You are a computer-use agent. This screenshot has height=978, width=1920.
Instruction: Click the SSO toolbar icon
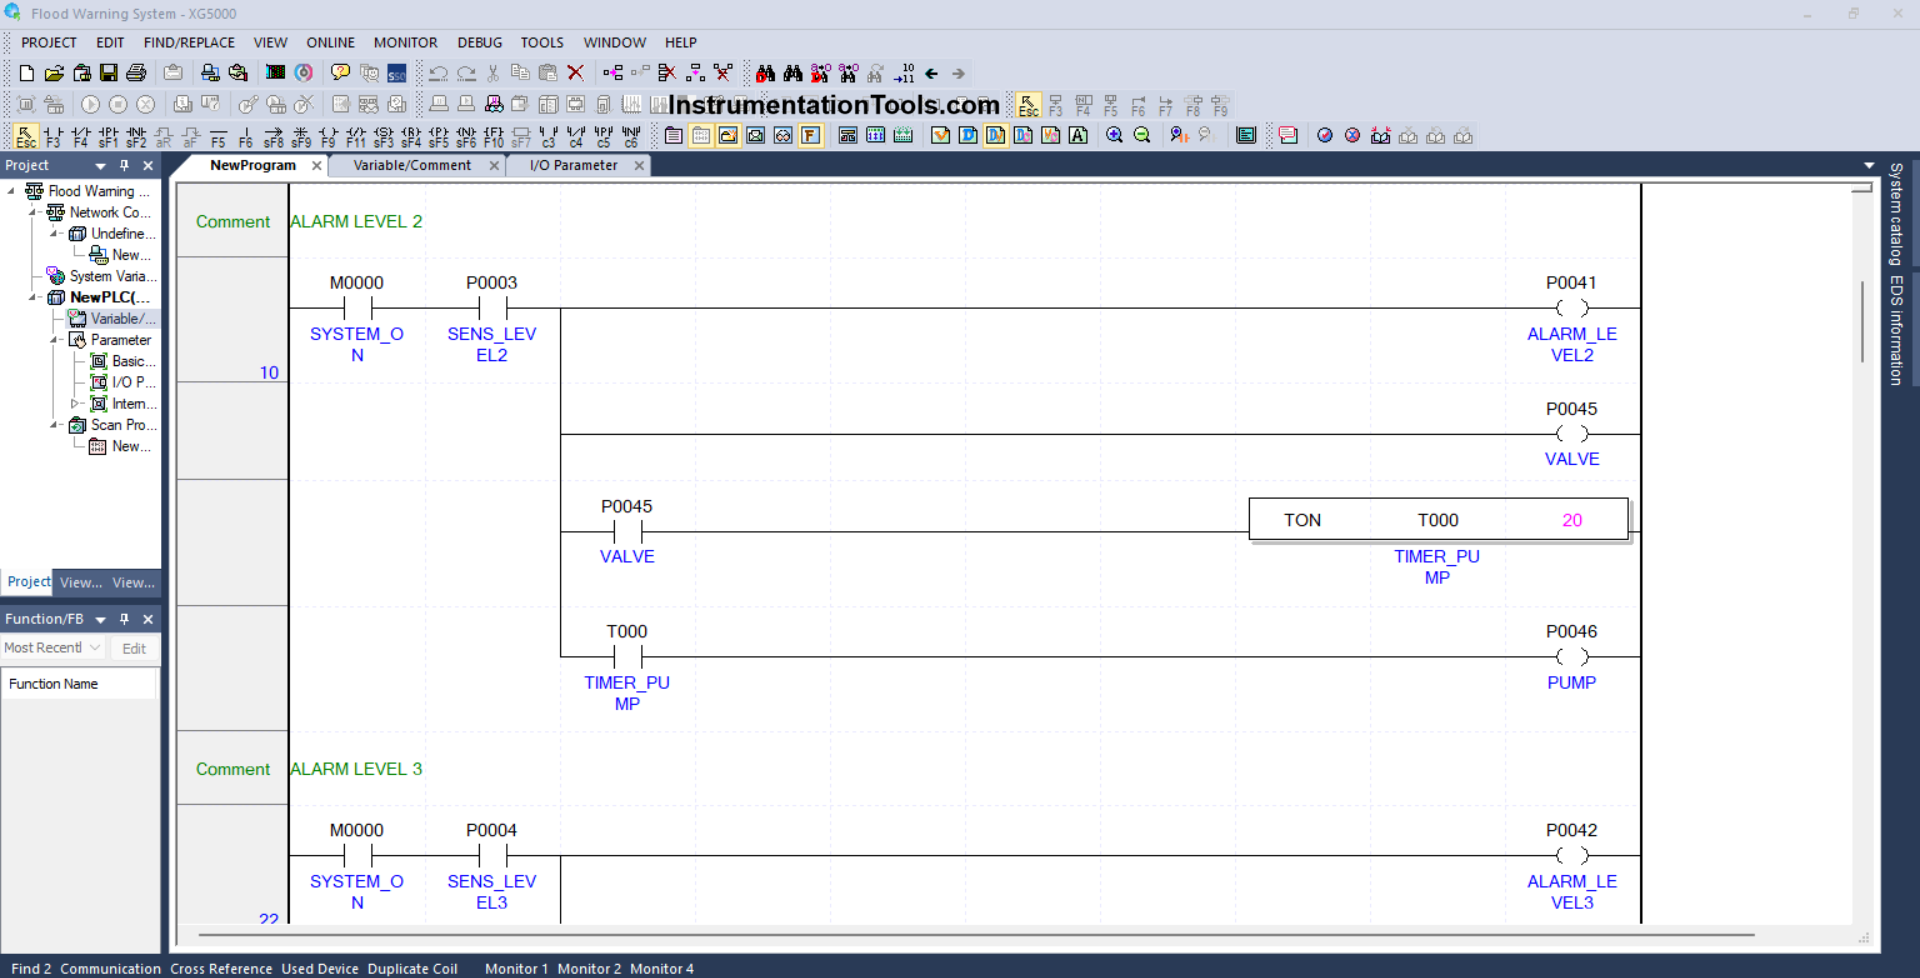coord(397,73)
